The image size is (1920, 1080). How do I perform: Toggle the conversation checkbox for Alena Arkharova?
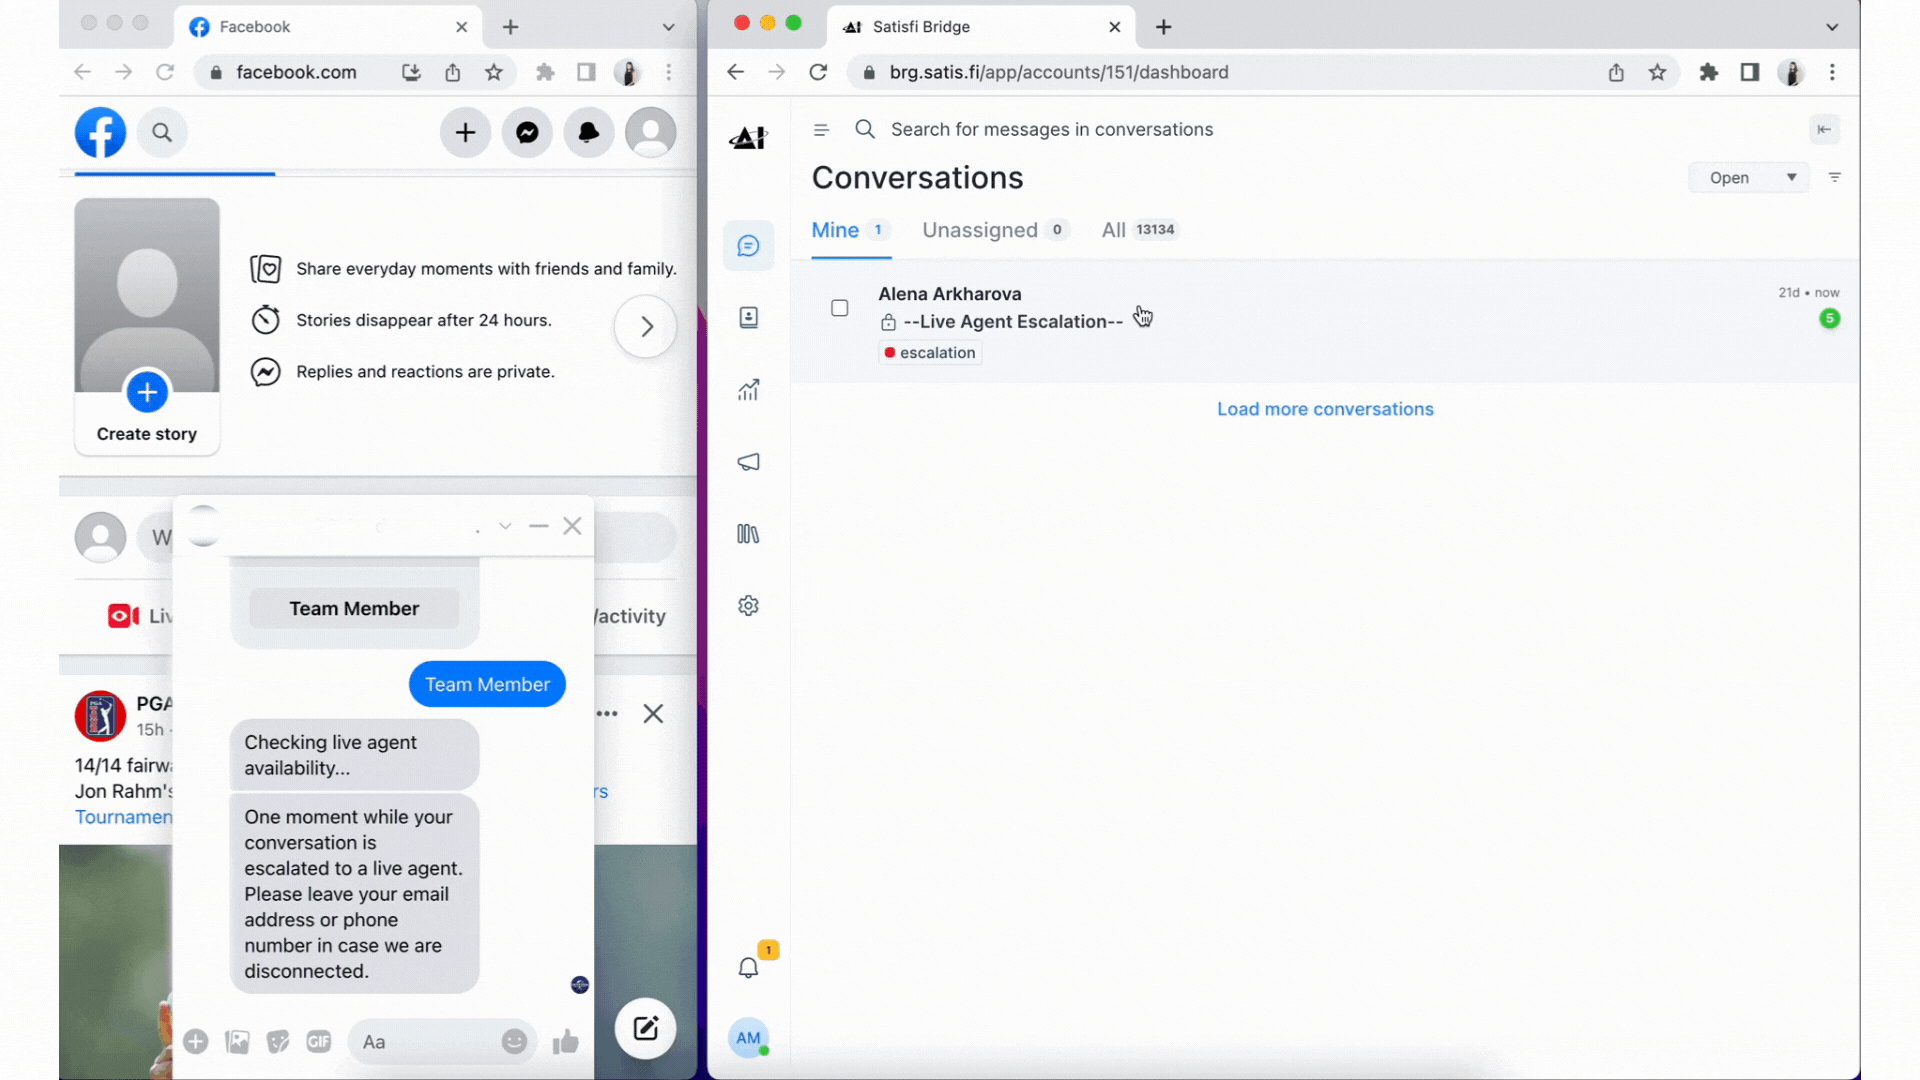(x=839, y=307)
